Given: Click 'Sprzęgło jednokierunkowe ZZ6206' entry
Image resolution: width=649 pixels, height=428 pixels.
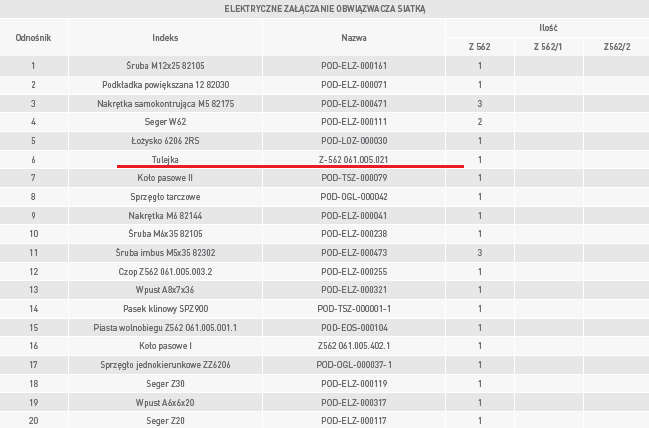Looking at the screenshot, I should pyautogui.click(x=165, y=364).
